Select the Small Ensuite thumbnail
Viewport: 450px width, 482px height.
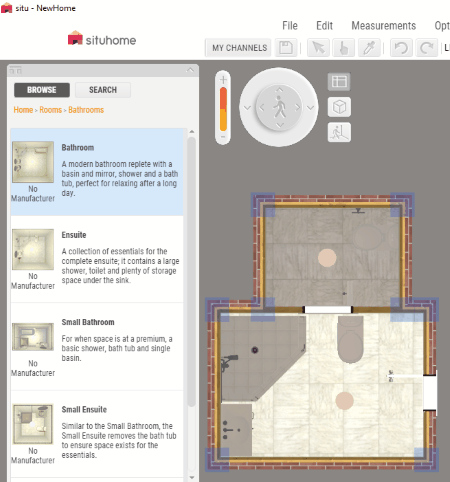point(33,424)
